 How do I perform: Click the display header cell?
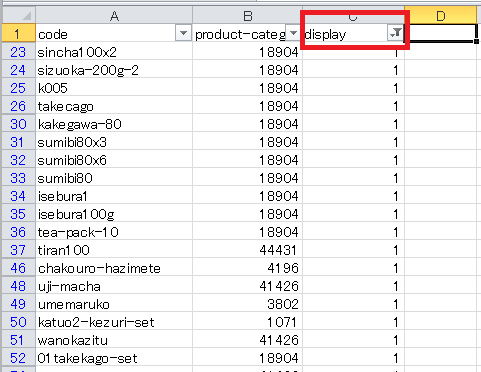point(353,33)
